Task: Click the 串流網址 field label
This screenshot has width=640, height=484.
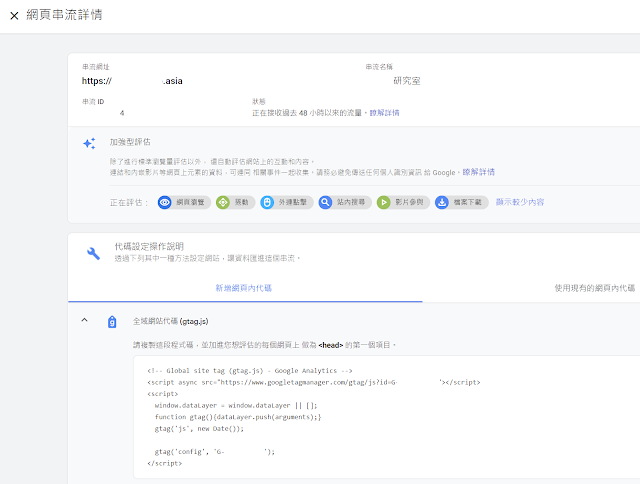Action: coord(96,67)
